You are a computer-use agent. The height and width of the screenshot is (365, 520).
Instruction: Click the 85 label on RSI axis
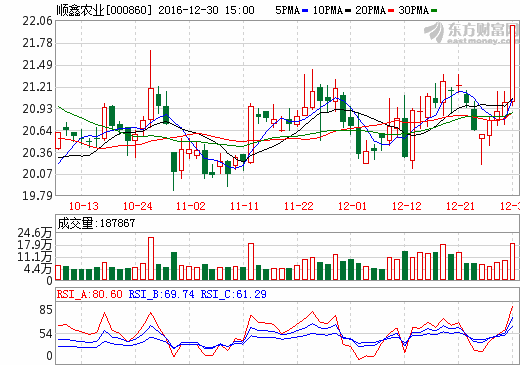pos(46,310)
